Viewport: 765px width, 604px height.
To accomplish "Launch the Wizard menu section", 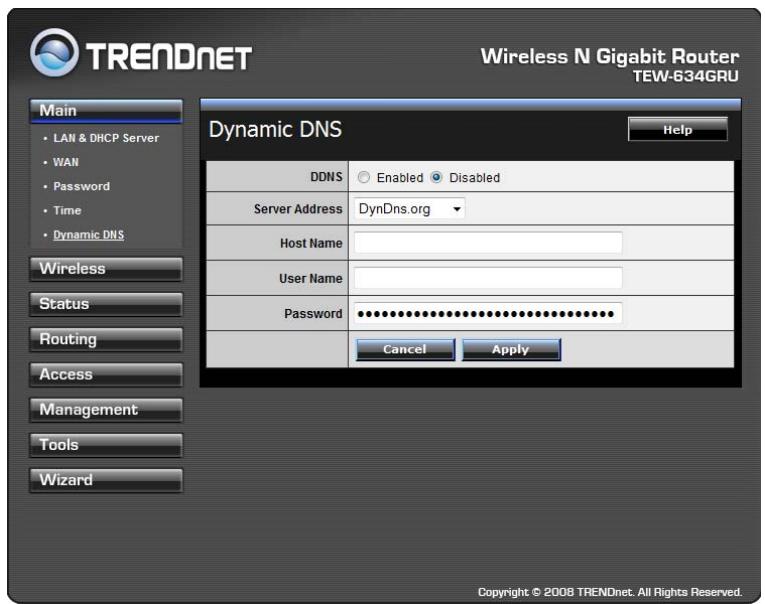I will point(106,480).
